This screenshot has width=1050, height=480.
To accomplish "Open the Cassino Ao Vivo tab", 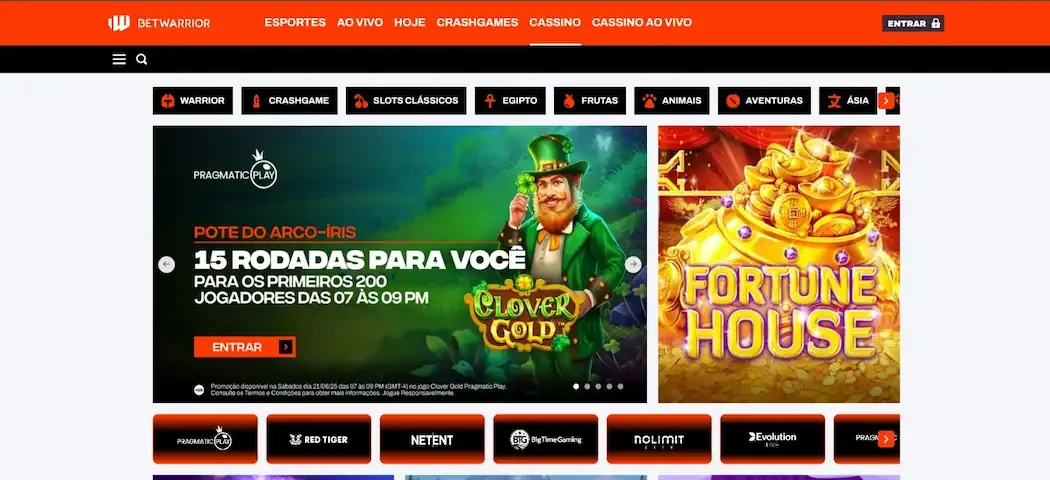I will pos(642,23).
